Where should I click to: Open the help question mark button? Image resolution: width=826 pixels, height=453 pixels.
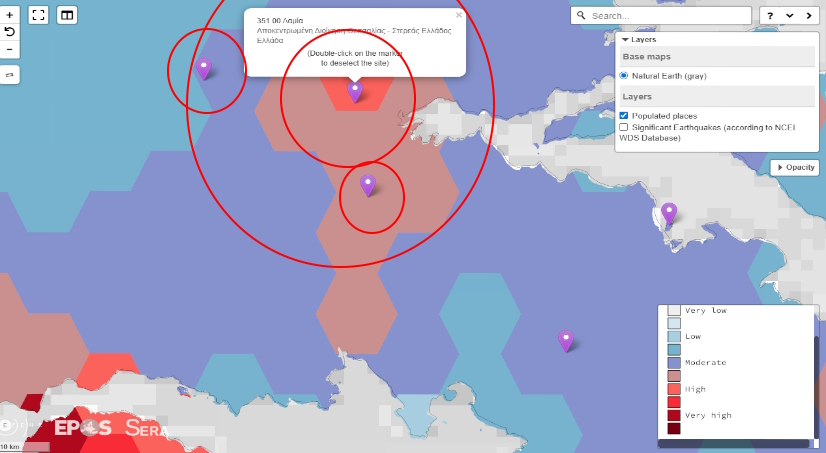click(x=771, y=16)
